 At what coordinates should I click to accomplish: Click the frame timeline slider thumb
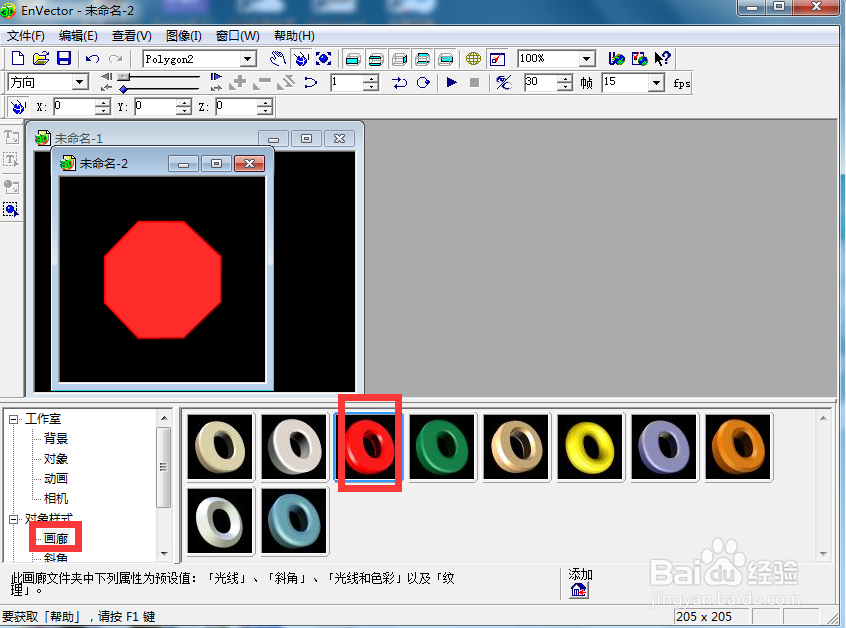tap(124, 77)
